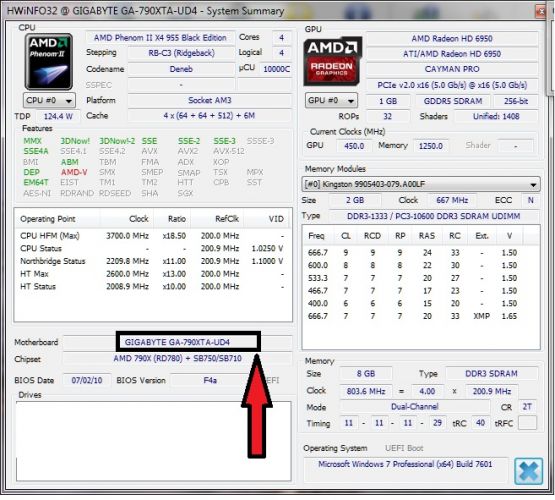Click the Dual-Channel memory mode field
The image size is (555, 500).
(415, 407)
